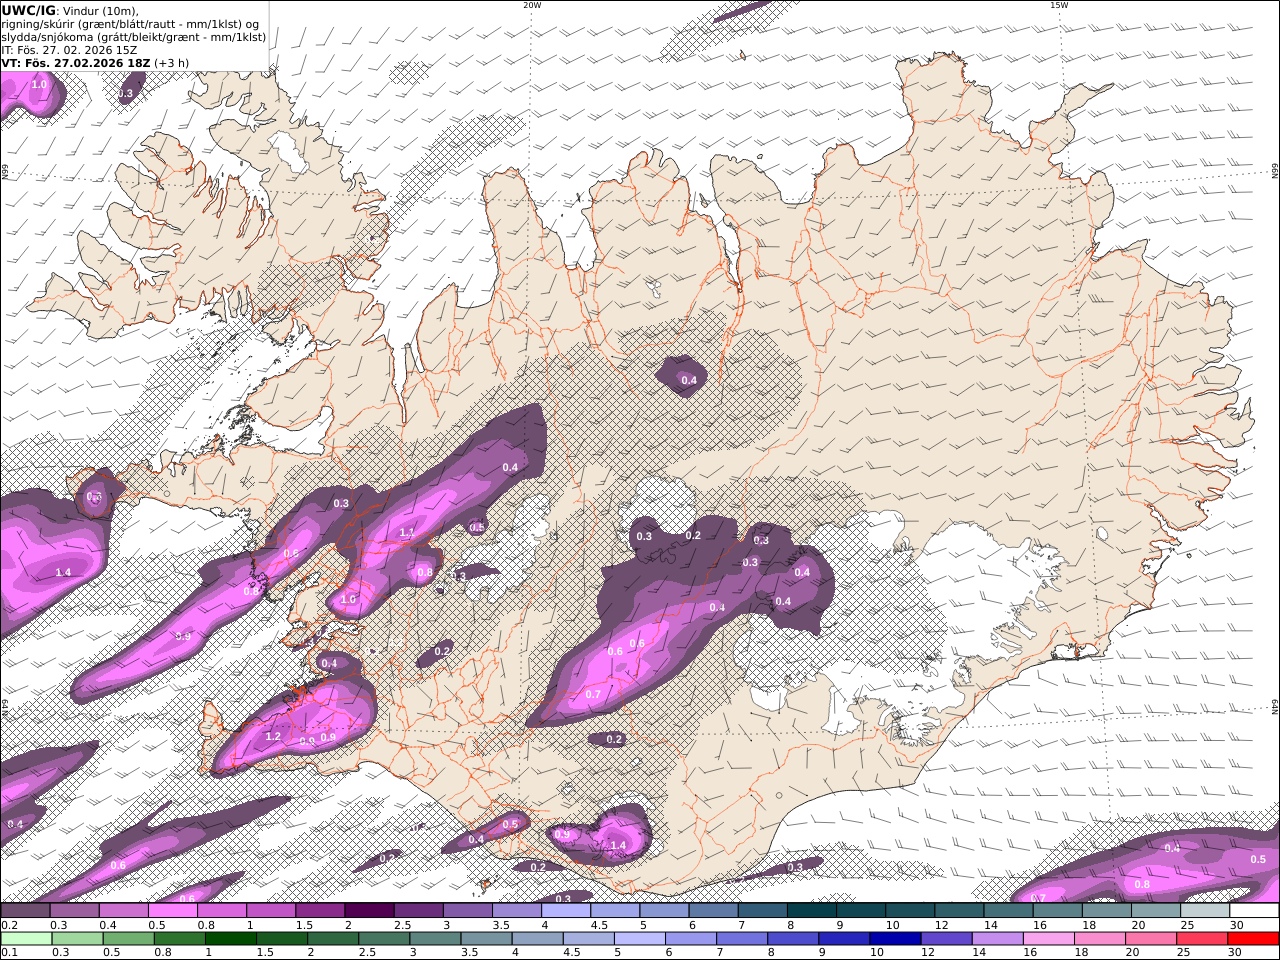Pick rain scale swatch between 0.5 and 0.8
1280x960 pixels.
(128, 939)
